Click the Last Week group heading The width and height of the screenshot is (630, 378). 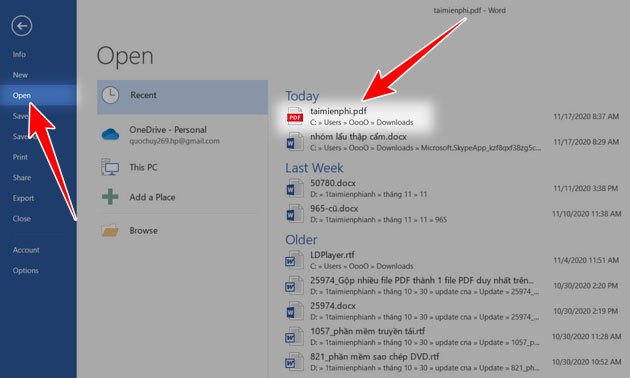(x=314, y=168)
